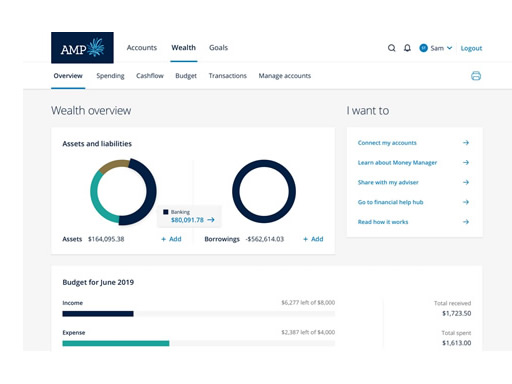Add a new asset with + Add
The height and width of the screenshot is (384, 512).
[171, 239]
